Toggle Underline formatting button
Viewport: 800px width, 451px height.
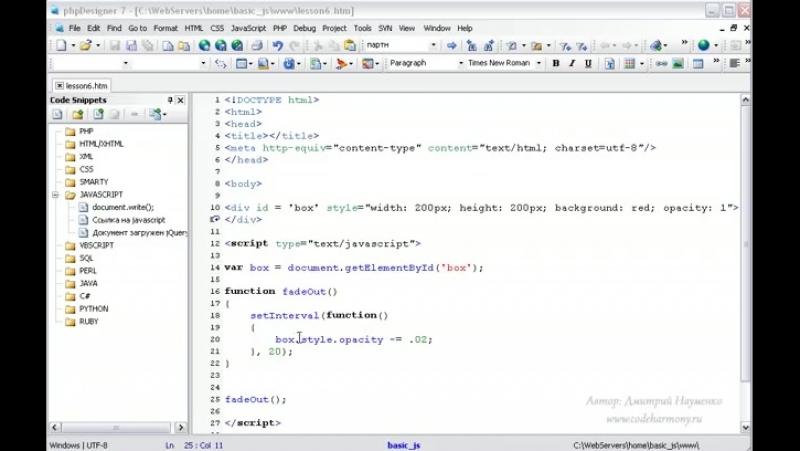tap(588, 63)
